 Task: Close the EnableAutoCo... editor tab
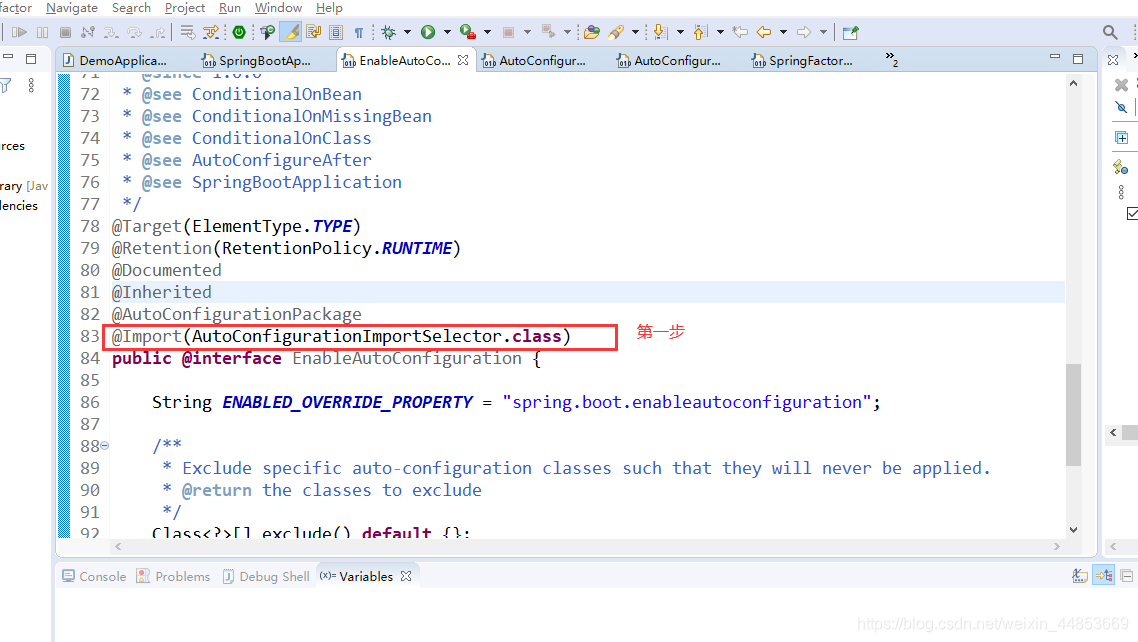pyautogui.click(x=463, y=60)
